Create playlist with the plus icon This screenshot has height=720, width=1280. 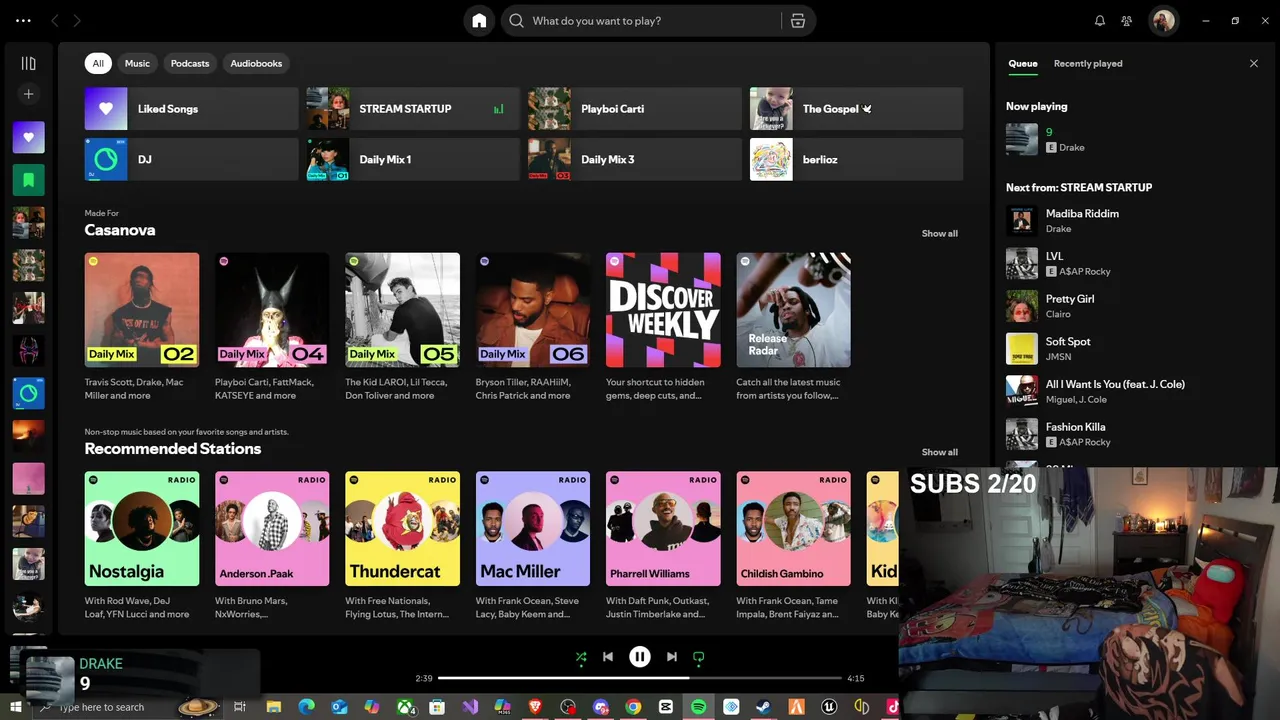[x=28, y=94]
